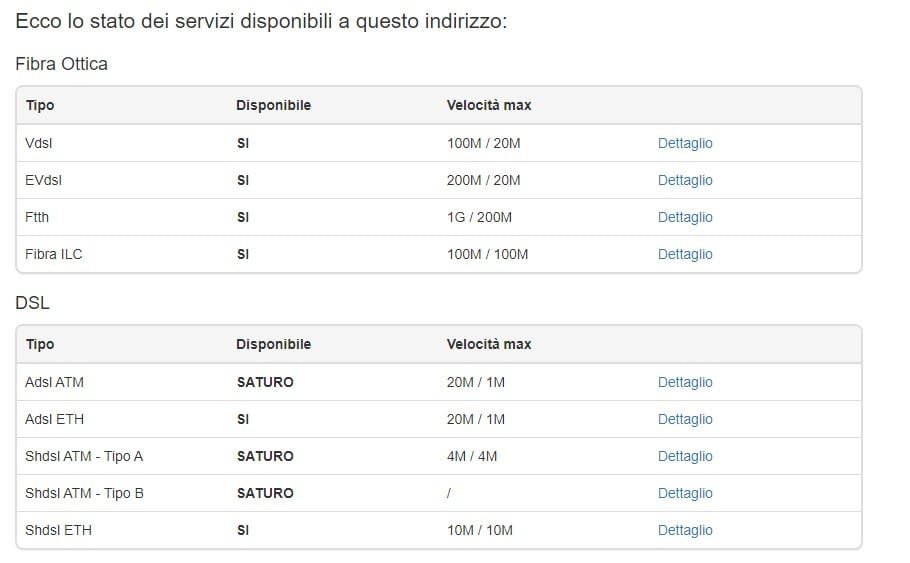Open Dettaglio link for Ftth row
The width and height of the screenshot is (910, 563).
click(x=685, y=217)
